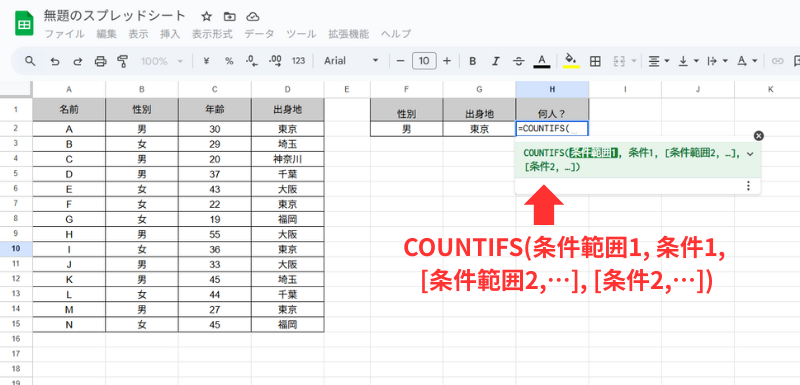Screen dimensions: 800x385
Task: Print the spreadsheet via printer icon
Action: coord(101,61)
